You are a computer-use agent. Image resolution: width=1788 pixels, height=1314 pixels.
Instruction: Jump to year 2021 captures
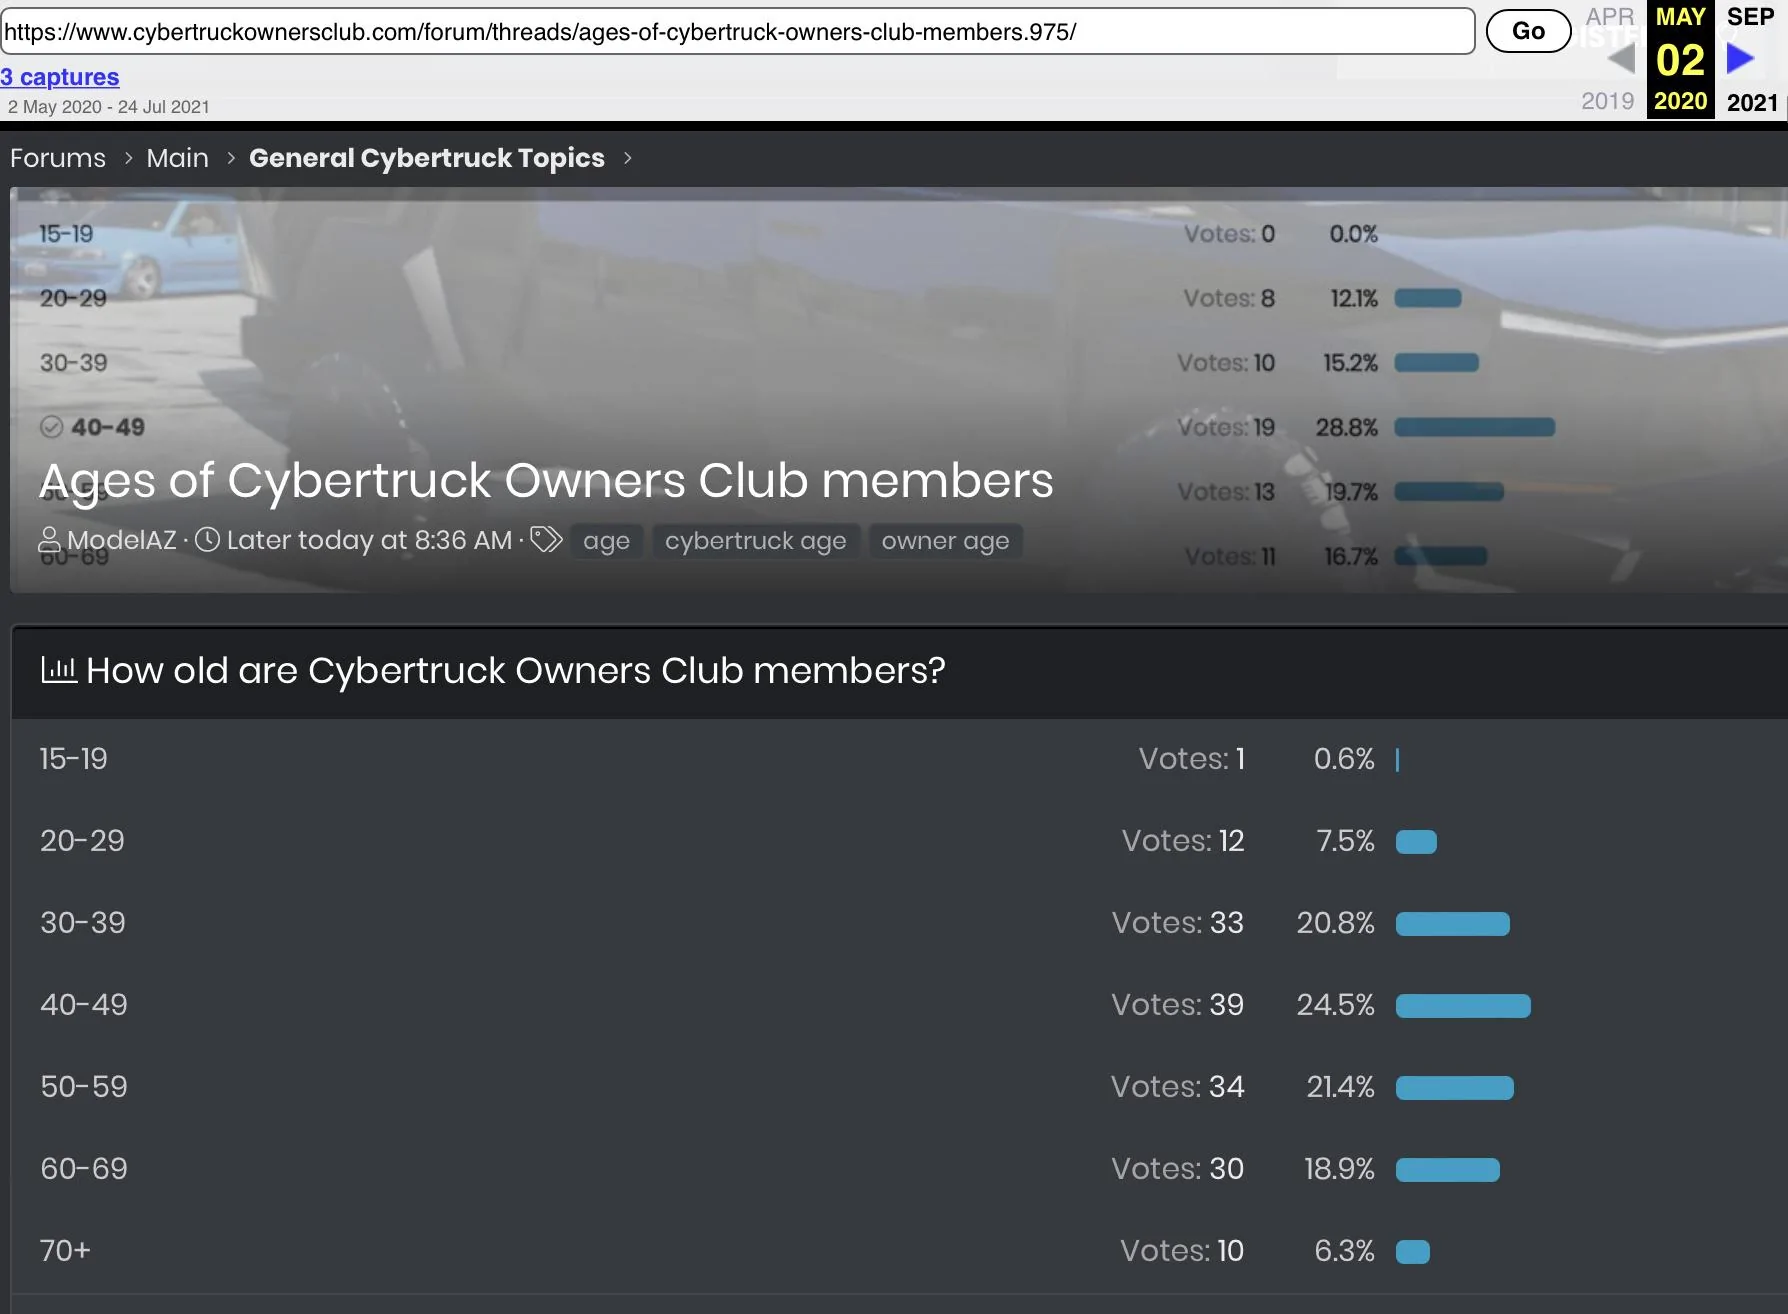click(1752, 102)
